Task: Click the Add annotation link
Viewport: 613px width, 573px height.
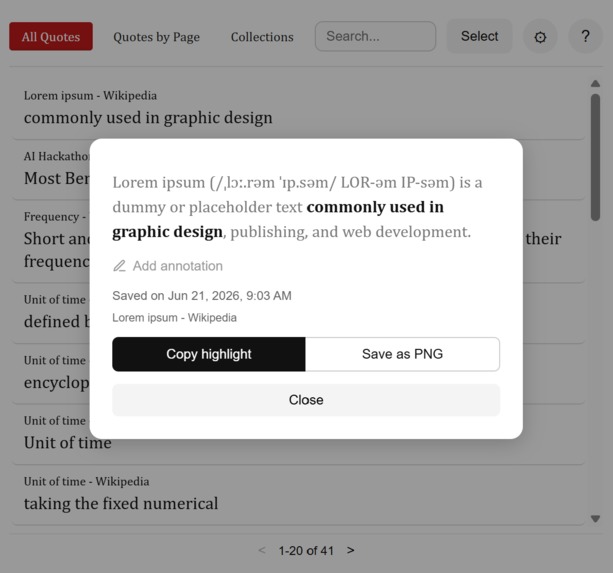Action: 168,266
